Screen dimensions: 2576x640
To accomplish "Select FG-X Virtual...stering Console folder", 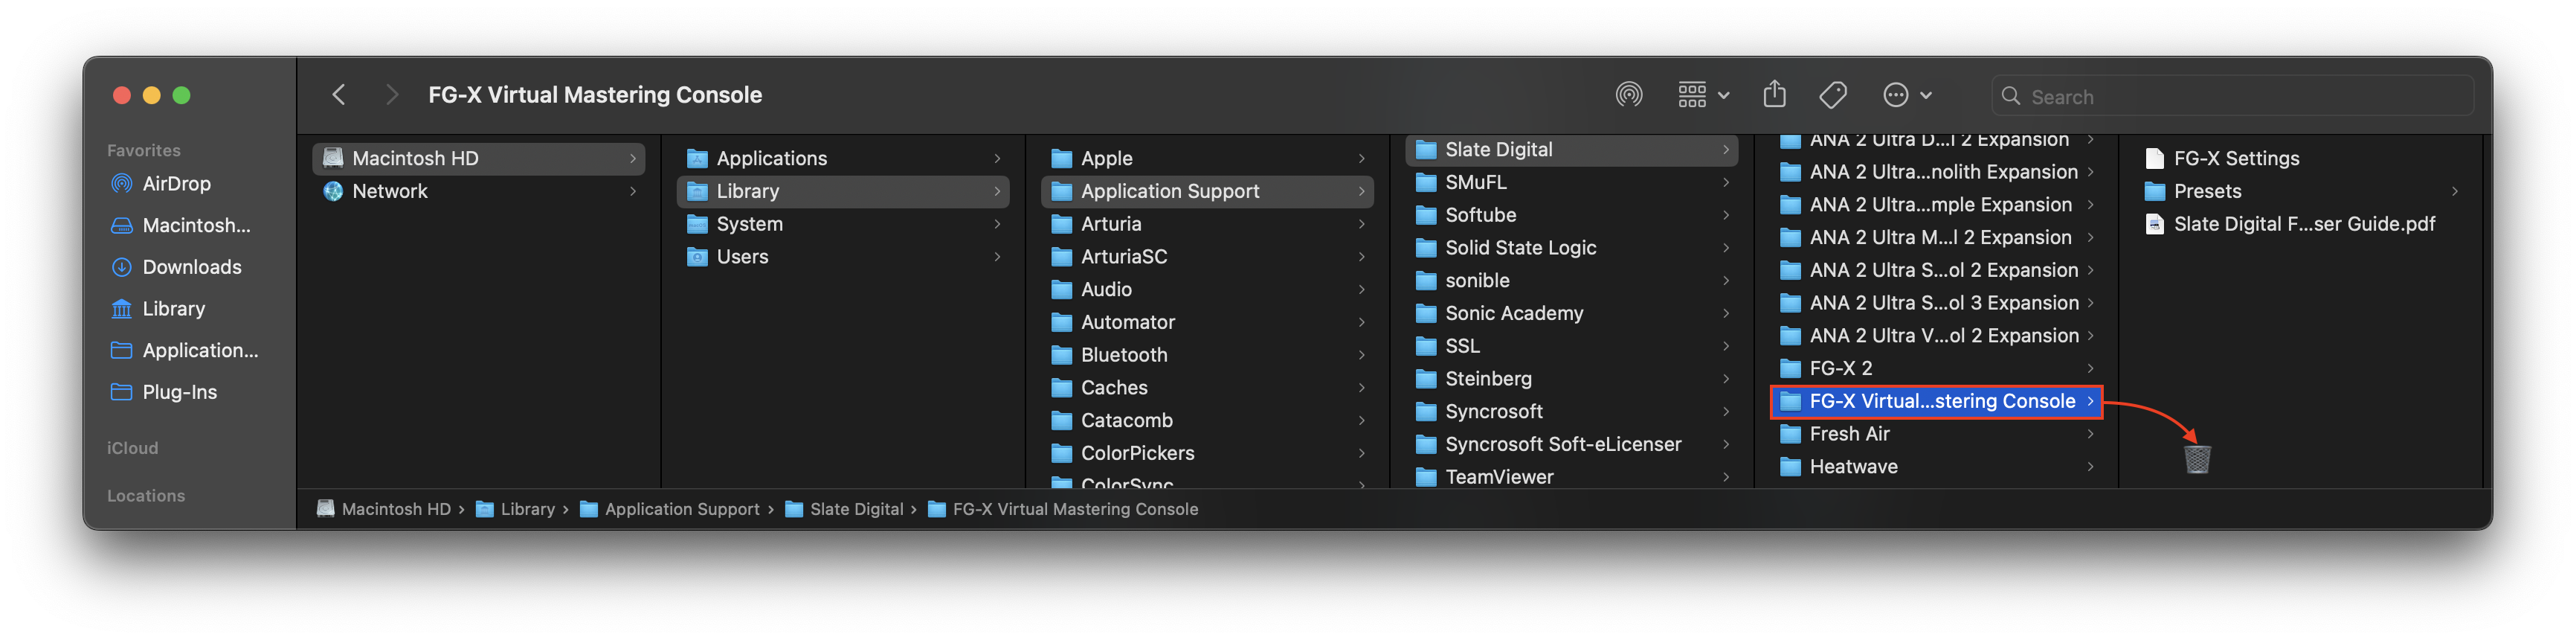I will click(x=1936, y=402).
